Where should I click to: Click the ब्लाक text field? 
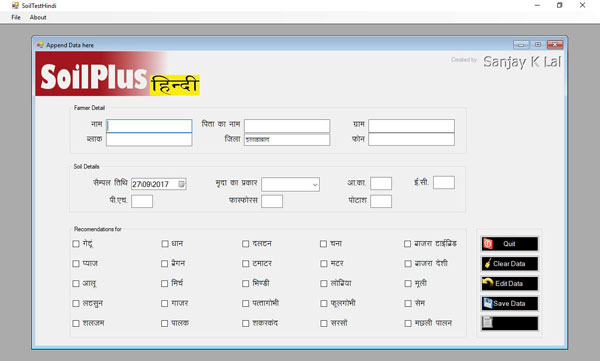(149, 139)
